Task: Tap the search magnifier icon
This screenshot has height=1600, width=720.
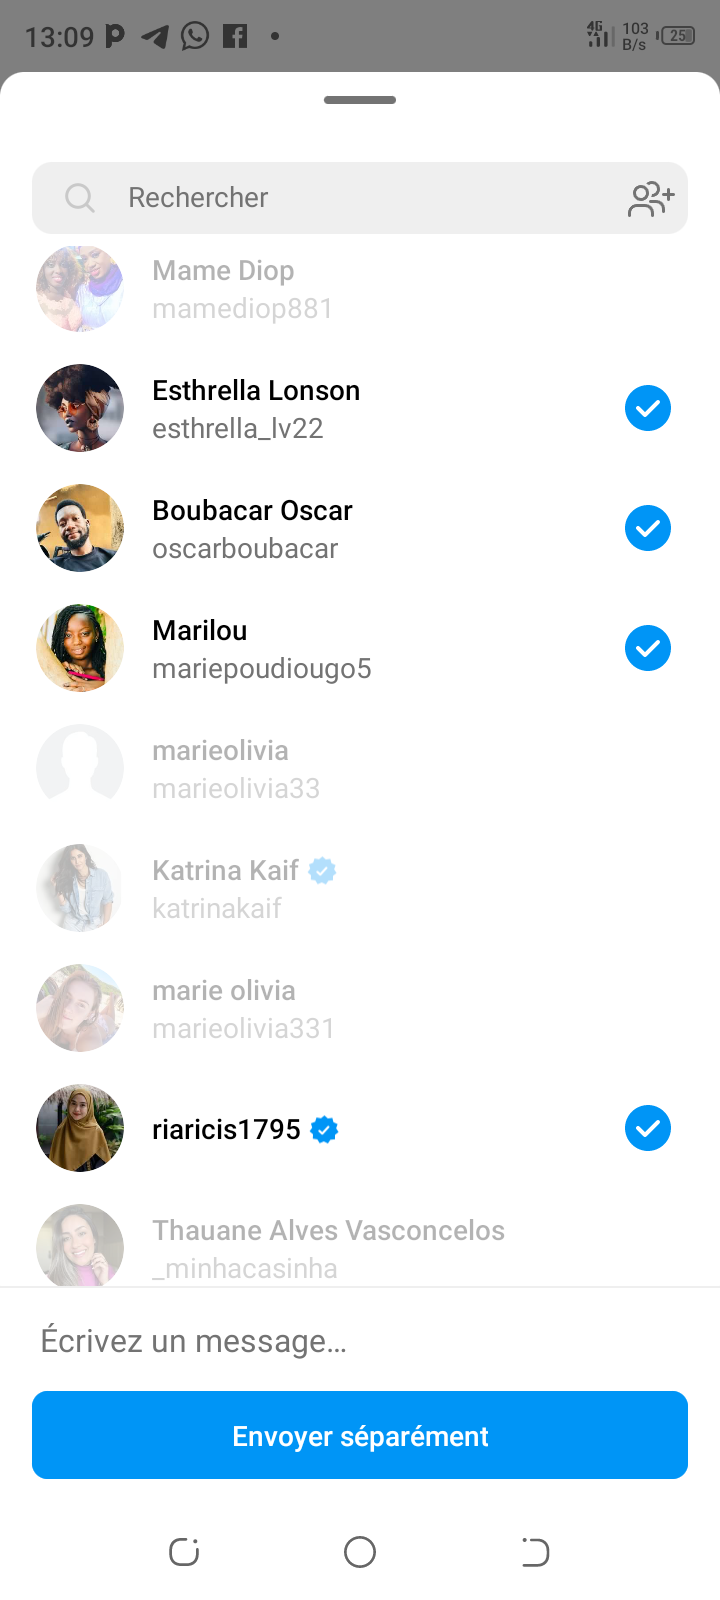Action: tap(80, 198)
